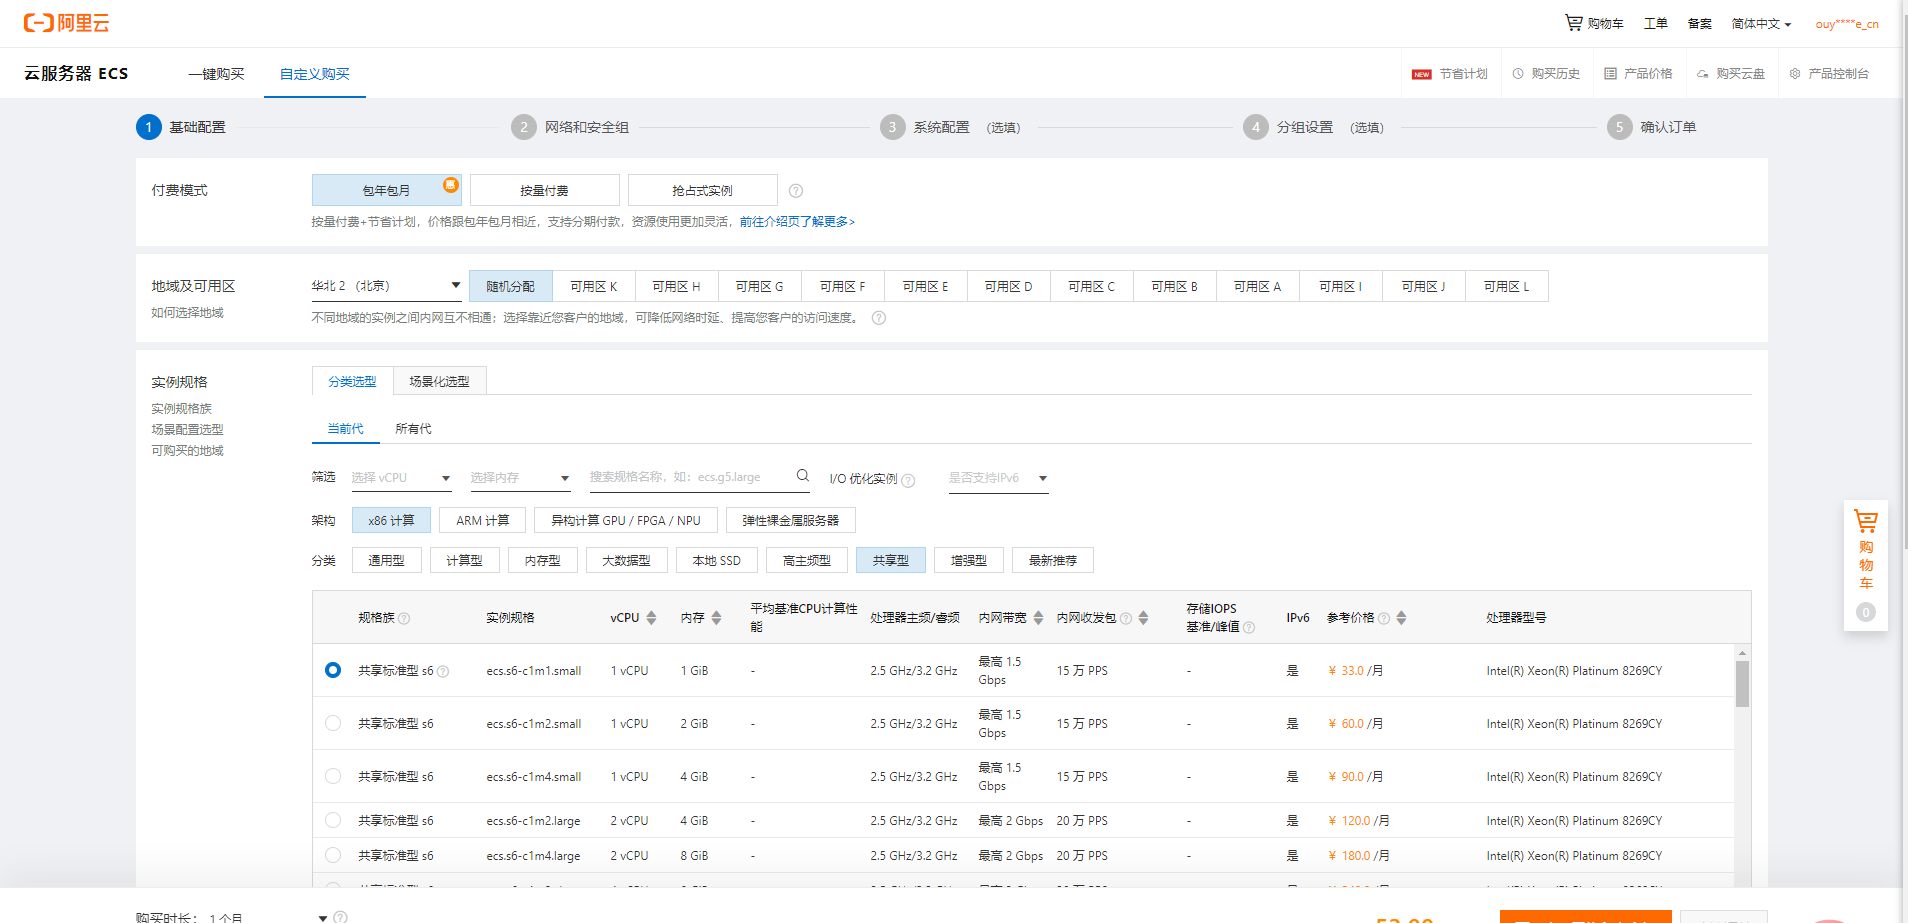Choose 包年包月 billing mode
The image size is (1908, 923).
(x=386, y=190)
